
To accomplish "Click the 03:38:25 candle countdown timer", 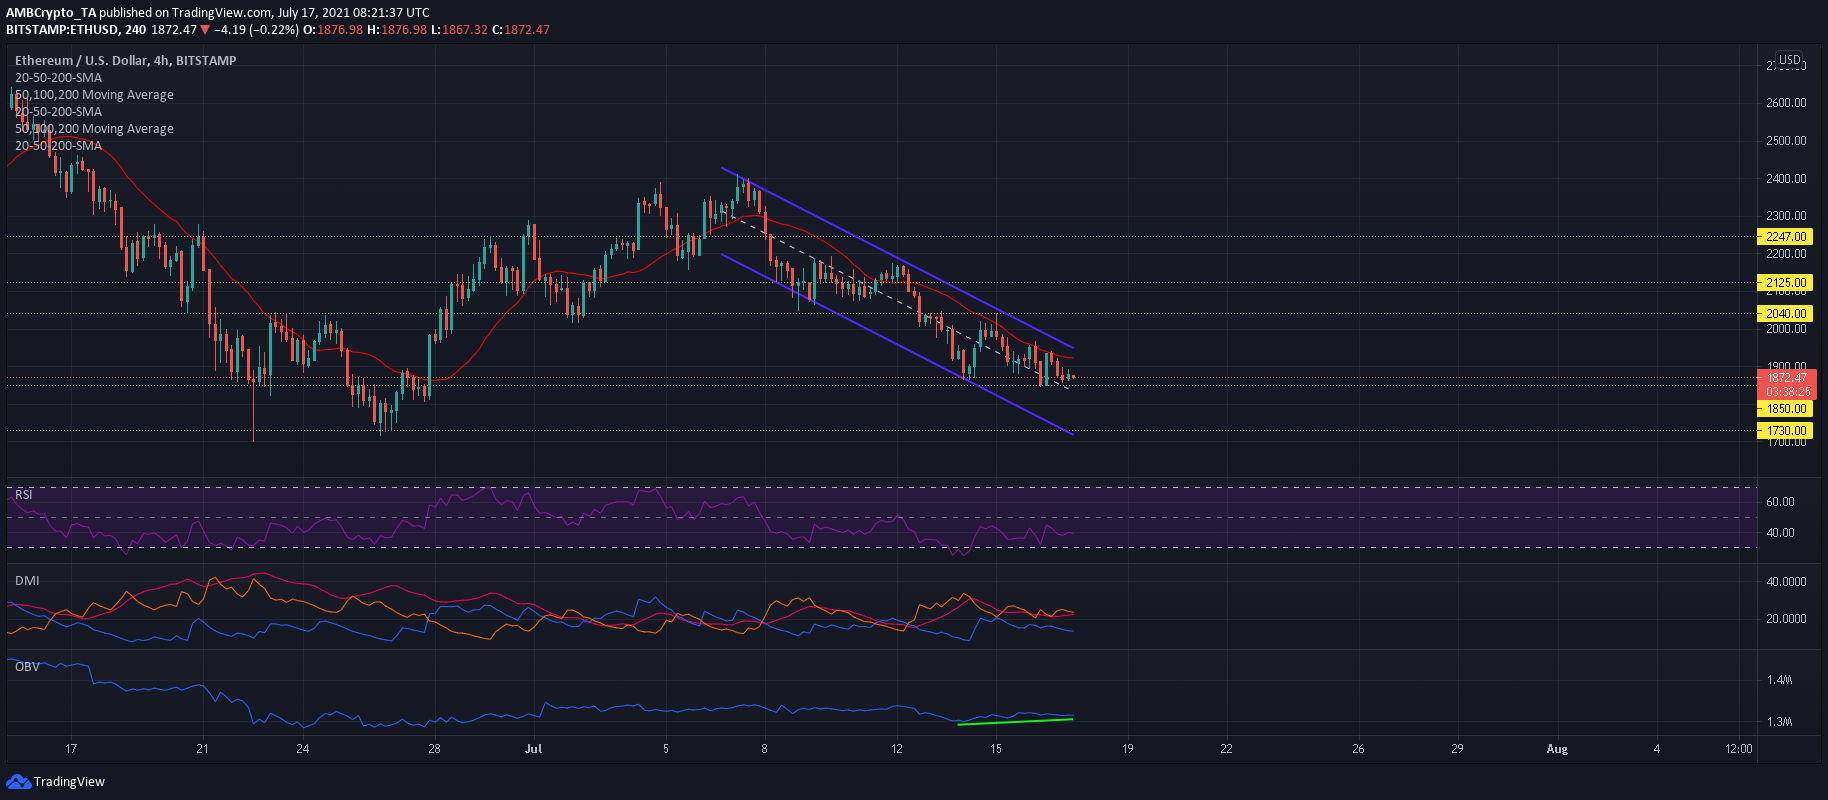I will [1786, 392].
